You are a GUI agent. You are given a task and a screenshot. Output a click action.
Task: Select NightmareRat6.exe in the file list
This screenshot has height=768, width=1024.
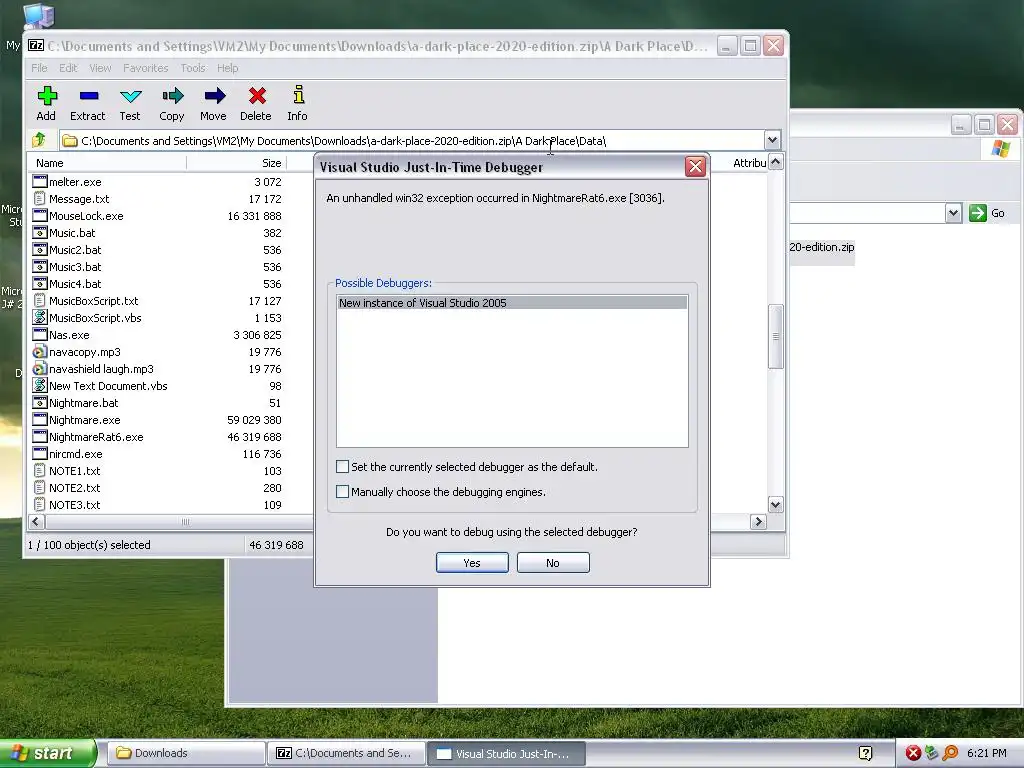click(x=96, y=437)
